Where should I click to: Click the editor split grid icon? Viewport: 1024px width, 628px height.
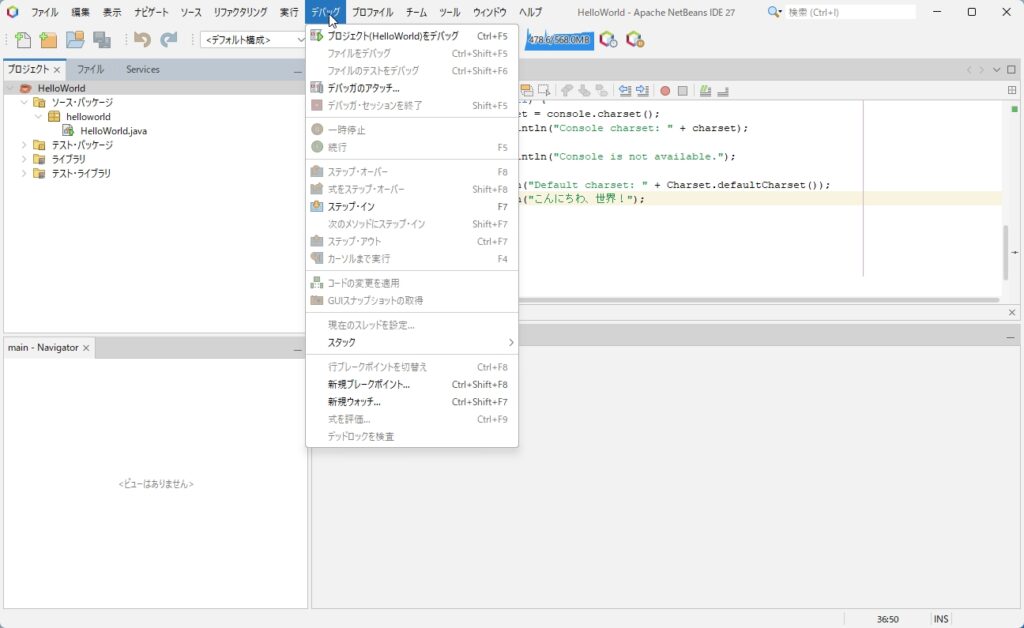[1011, 89]
